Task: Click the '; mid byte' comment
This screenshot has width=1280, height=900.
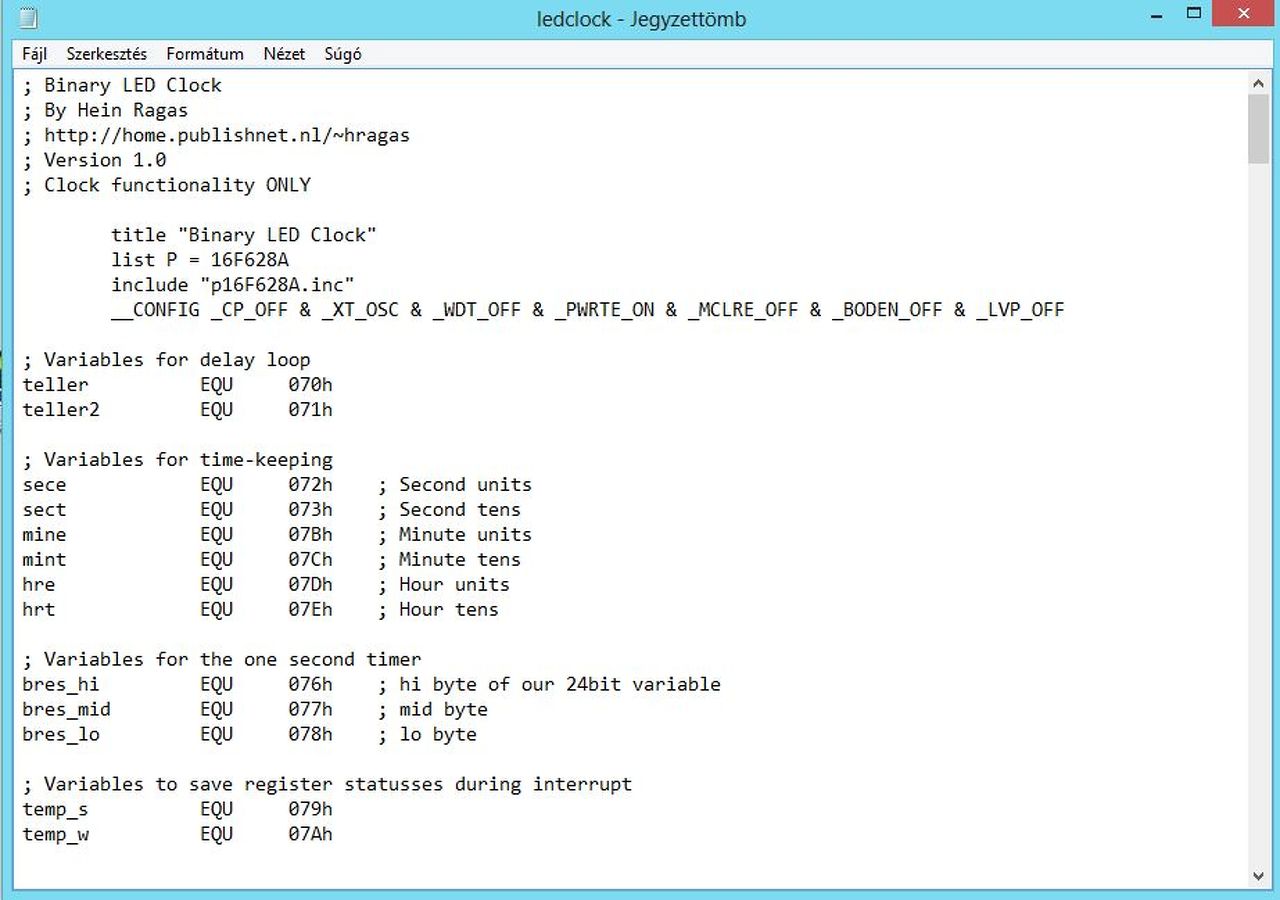Action: (x=433, y=710)
